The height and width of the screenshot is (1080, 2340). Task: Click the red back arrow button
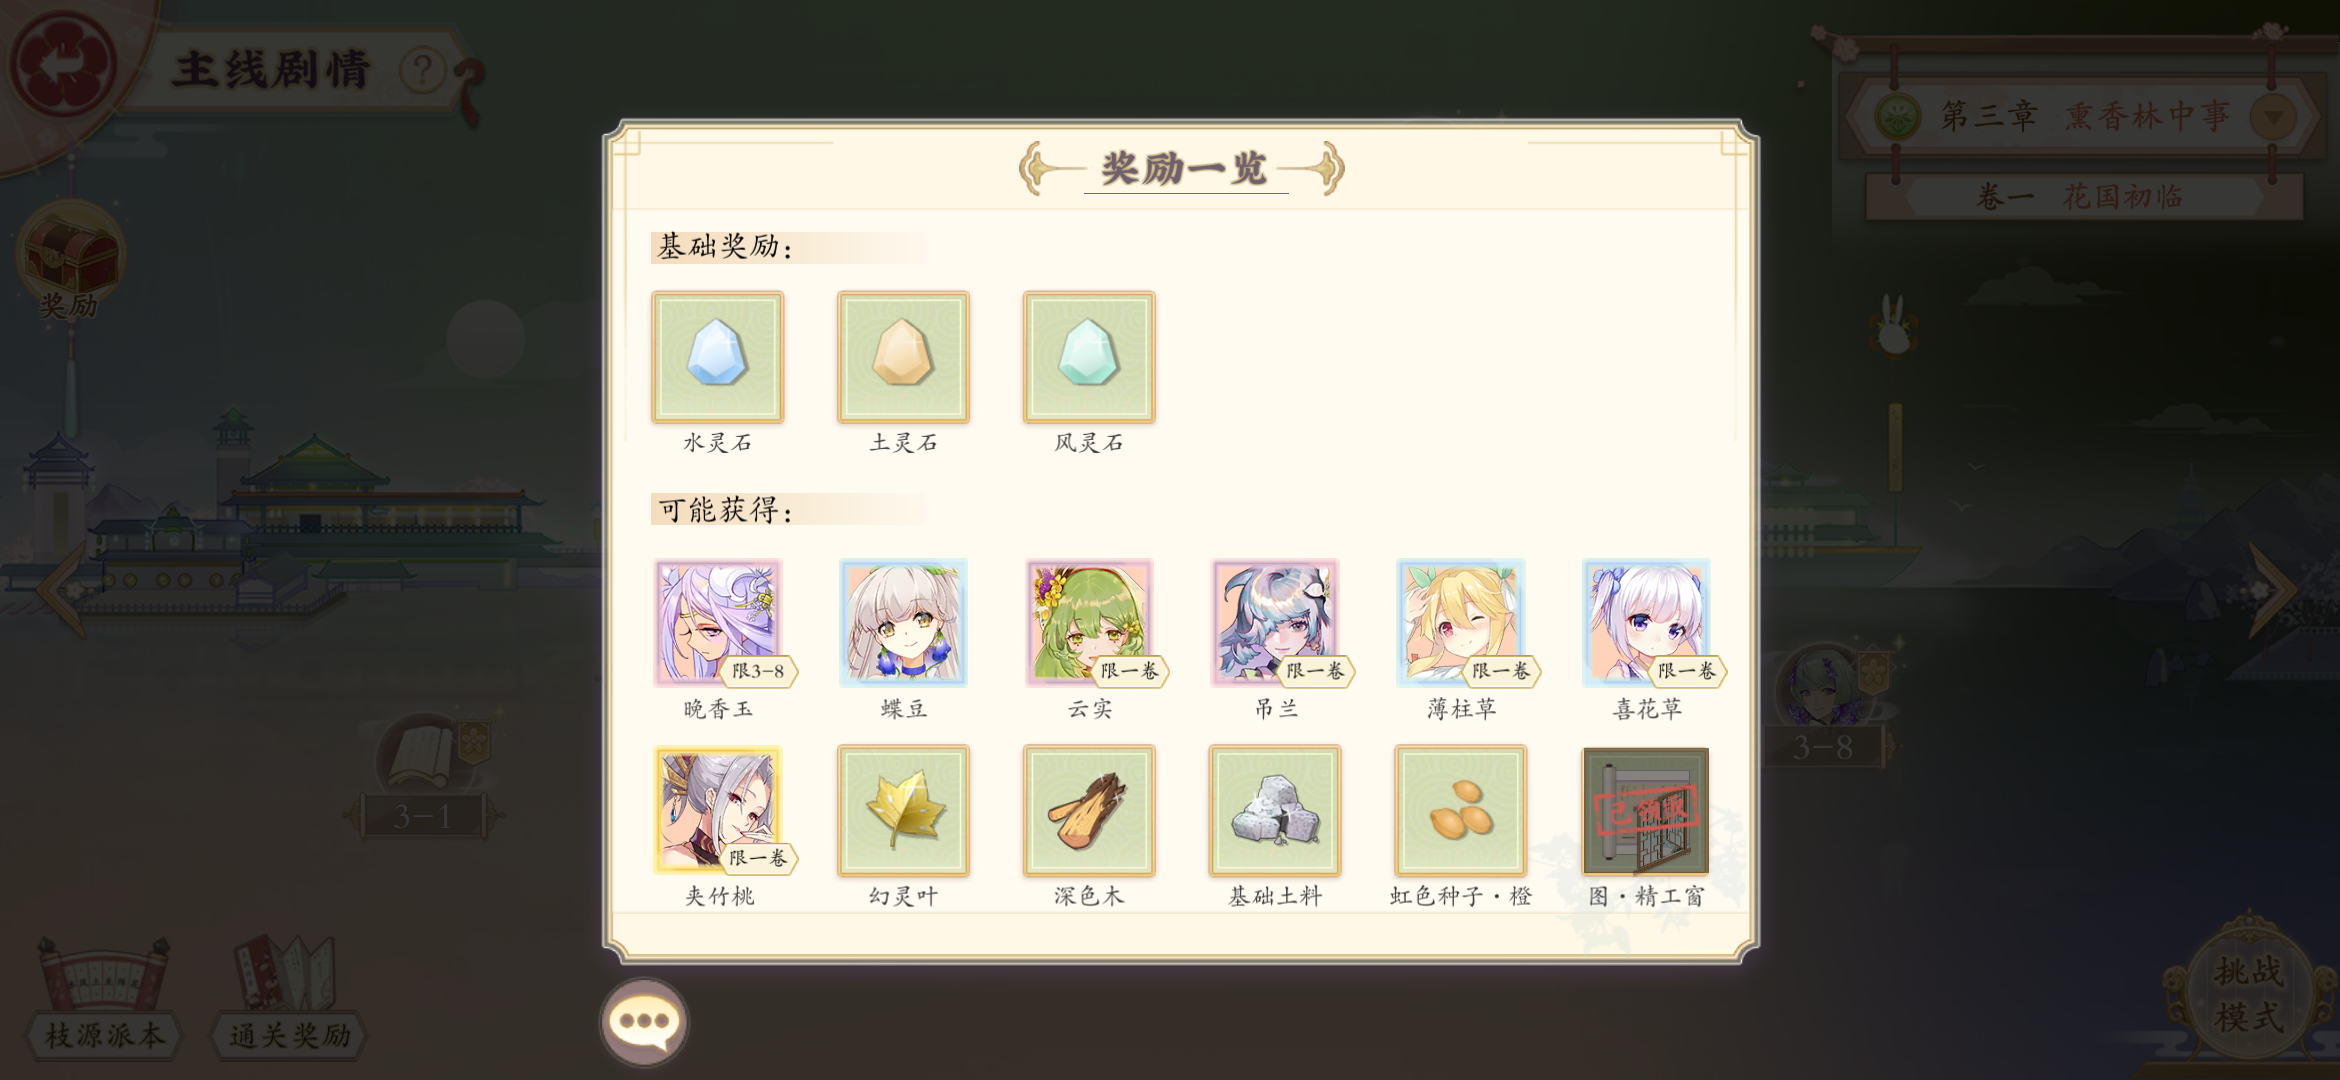(x=63, y=63)
